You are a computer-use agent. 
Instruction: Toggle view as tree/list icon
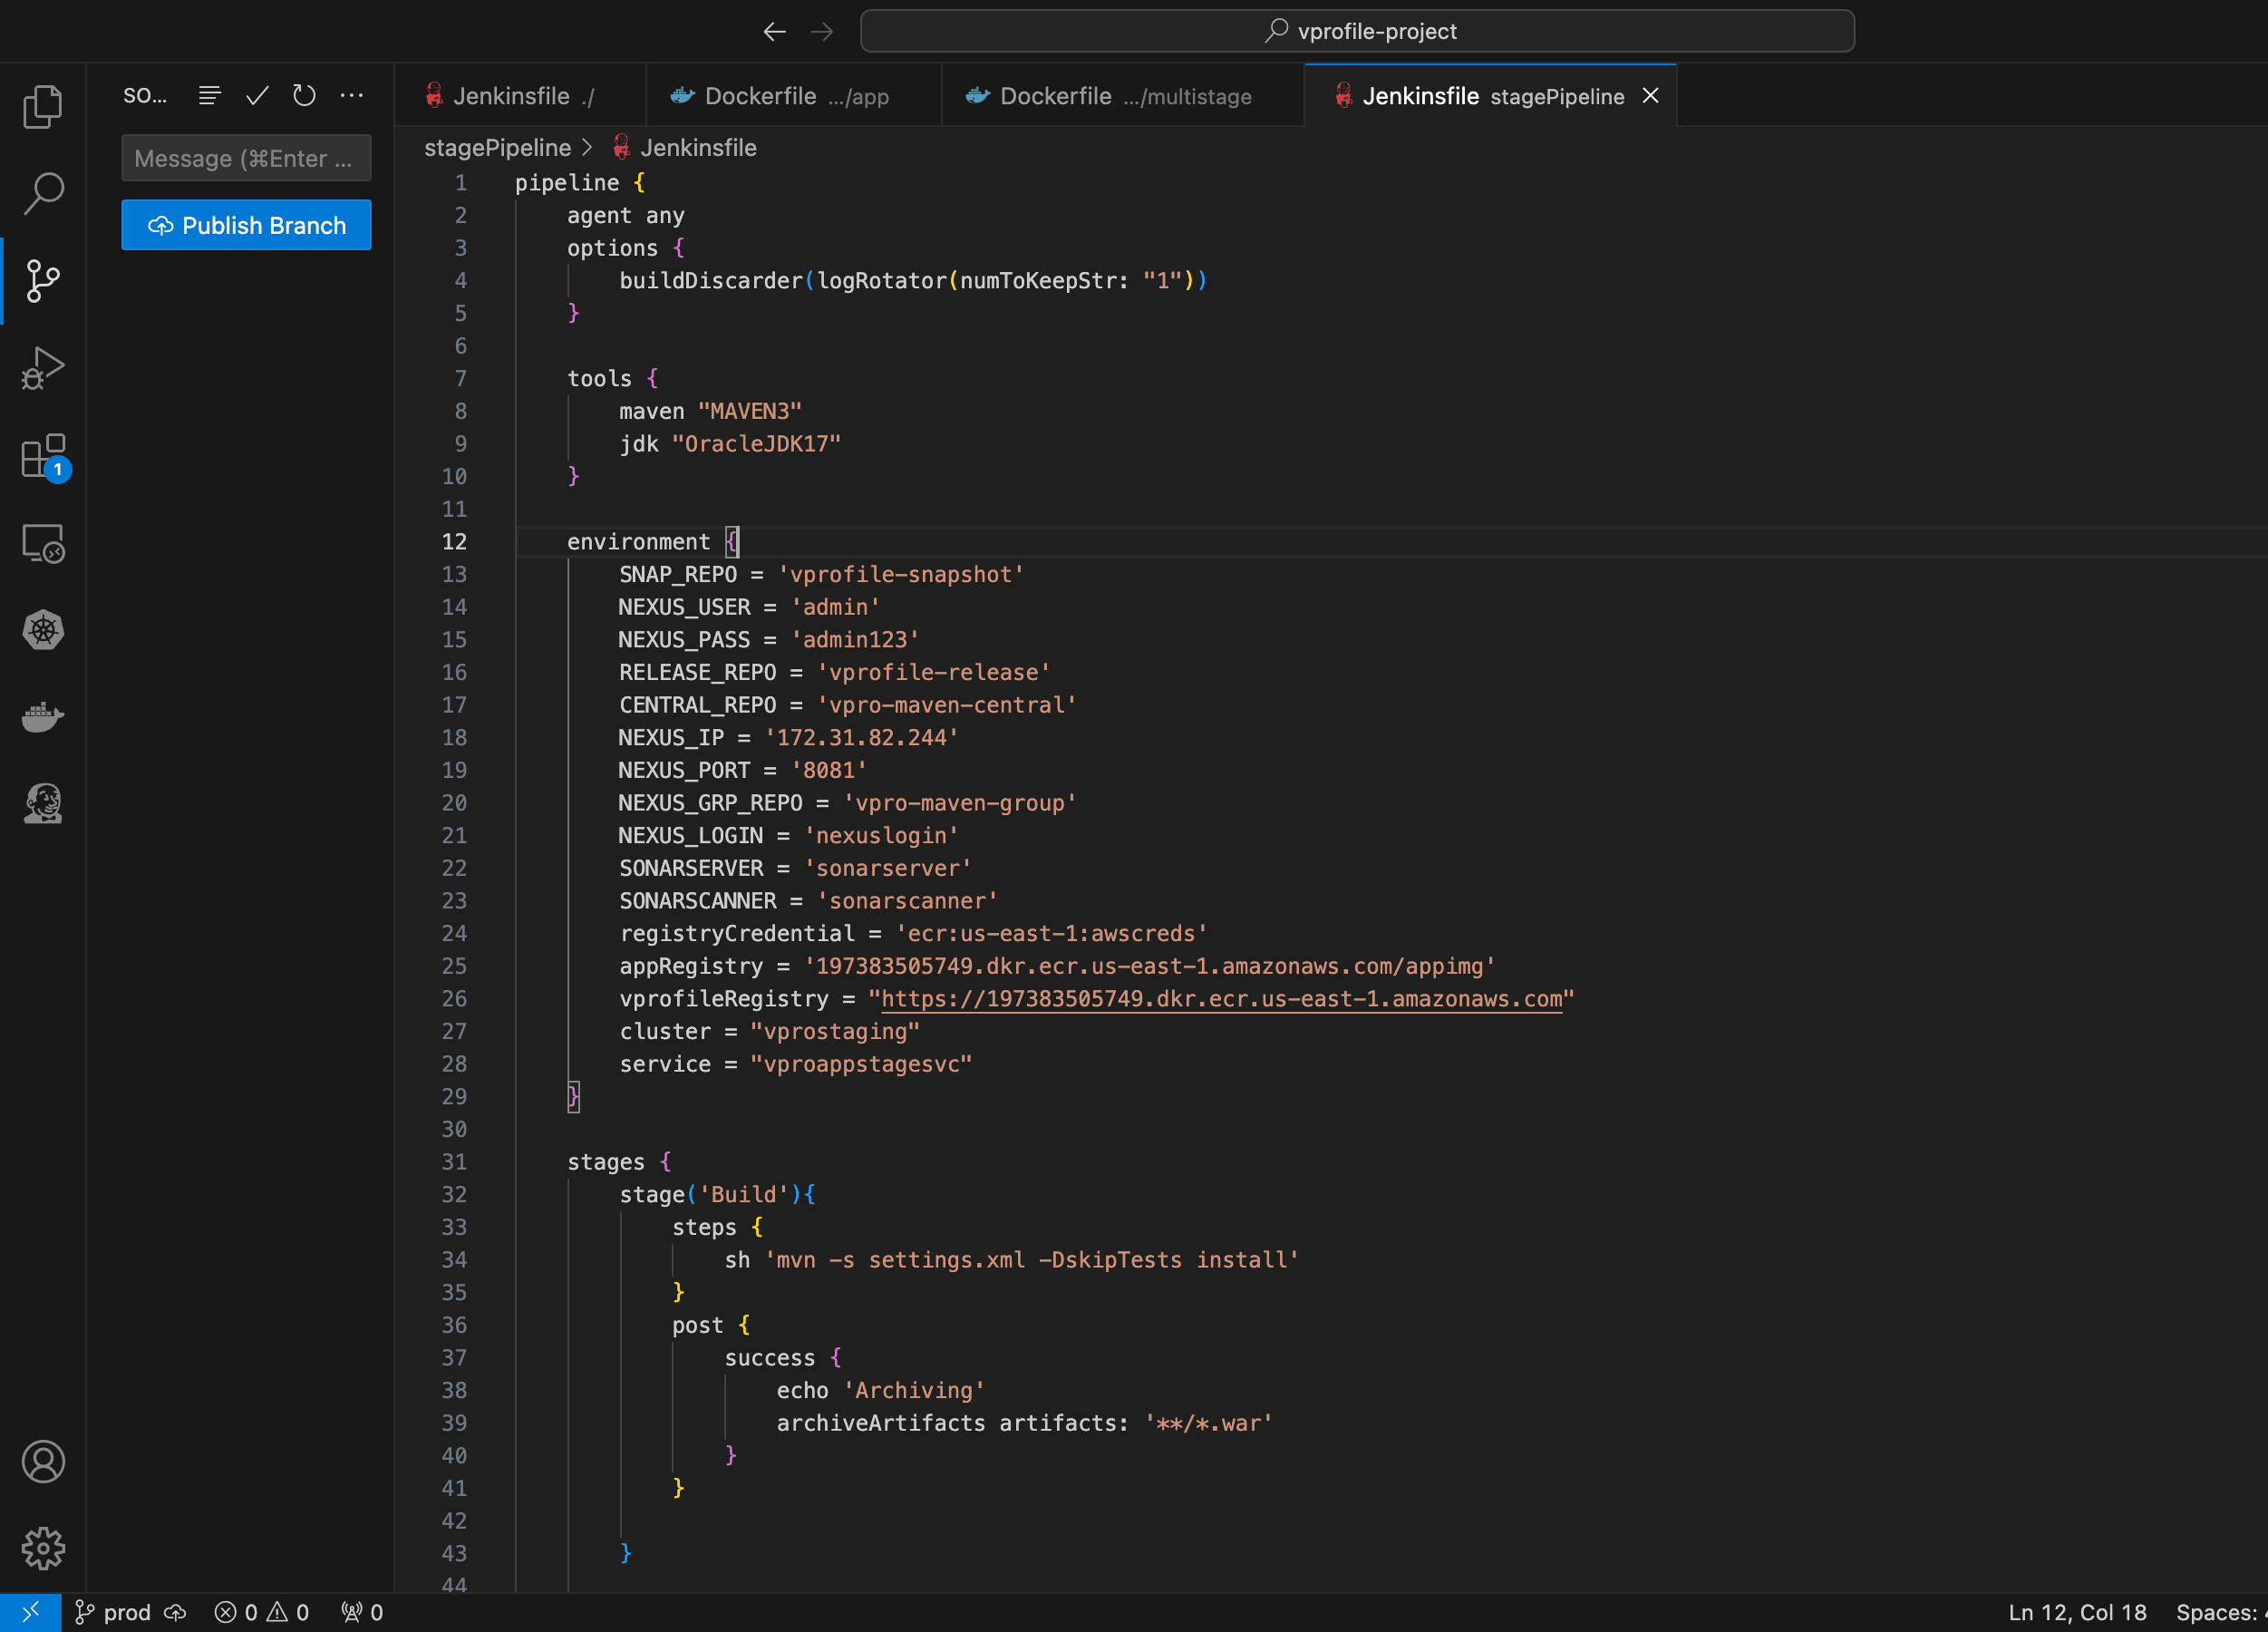209,96
